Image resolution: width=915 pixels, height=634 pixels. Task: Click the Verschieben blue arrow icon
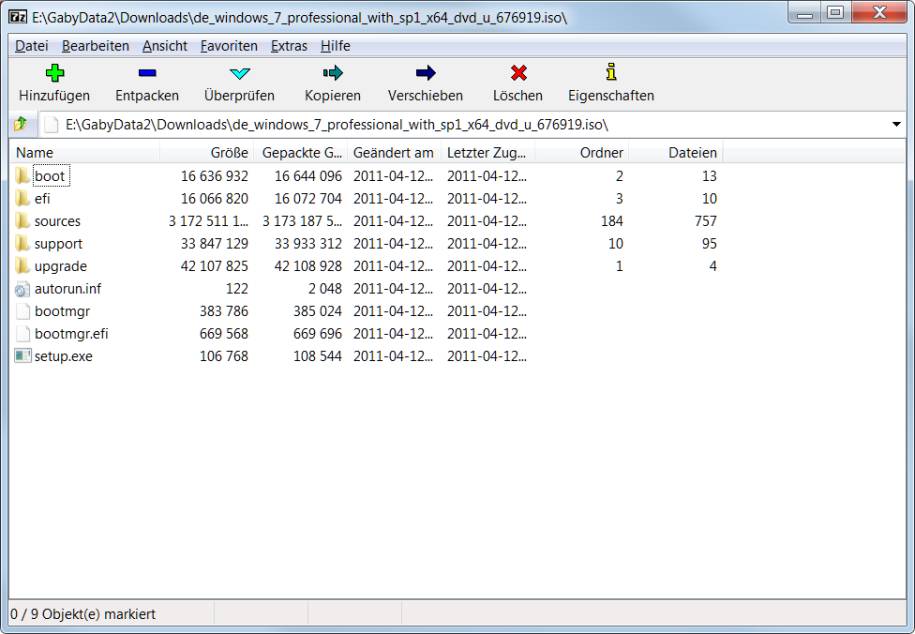[x=425, y=73]
